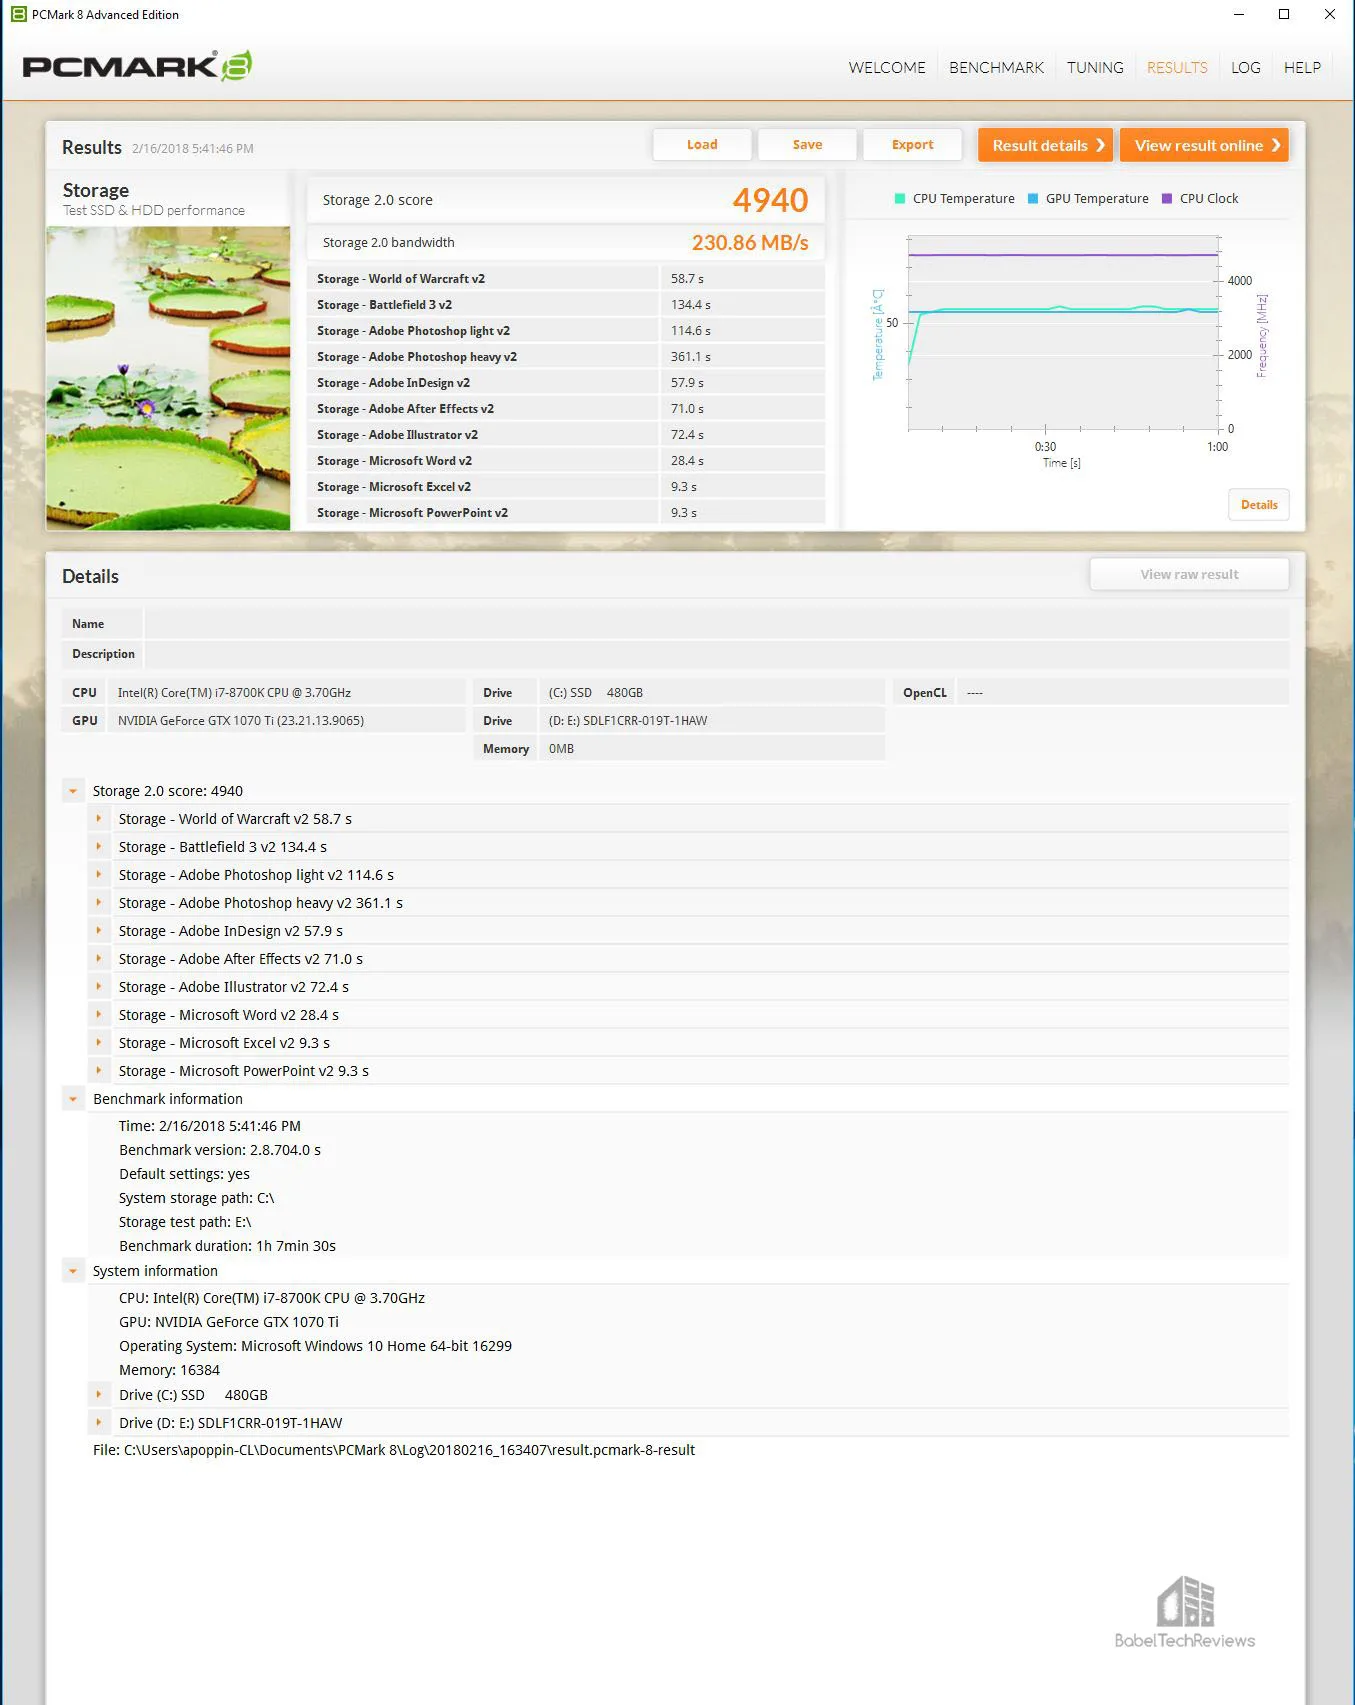Click the temperature and clock chart
1355x1705 pixels.
pyautogui.click(x=1063, y=333)
